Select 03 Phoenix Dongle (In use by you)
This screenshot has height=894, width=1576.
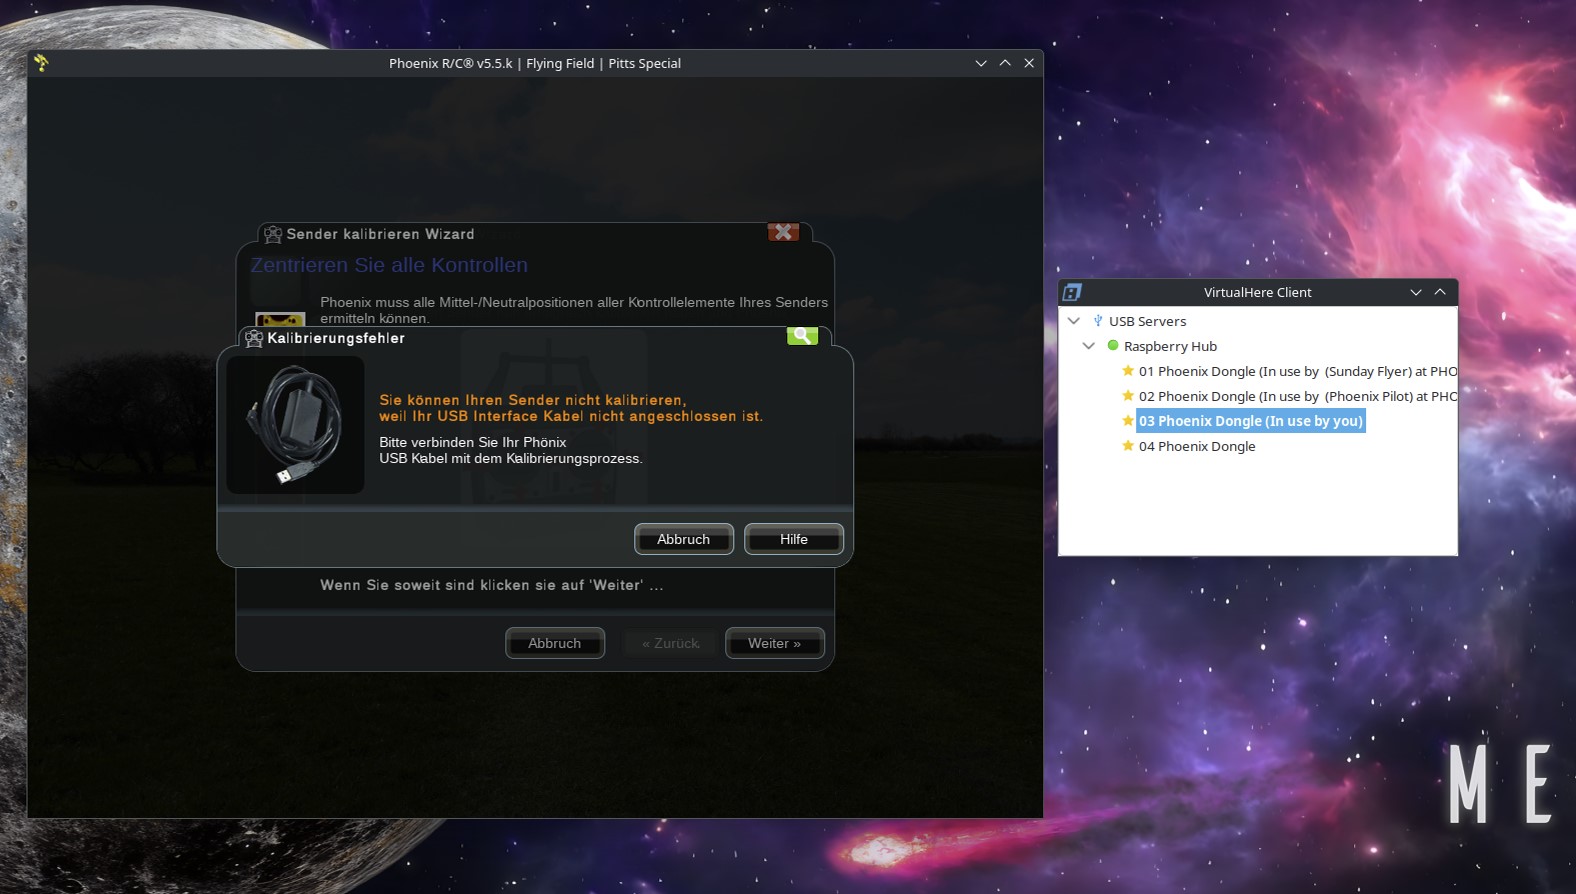point(1251,421)
